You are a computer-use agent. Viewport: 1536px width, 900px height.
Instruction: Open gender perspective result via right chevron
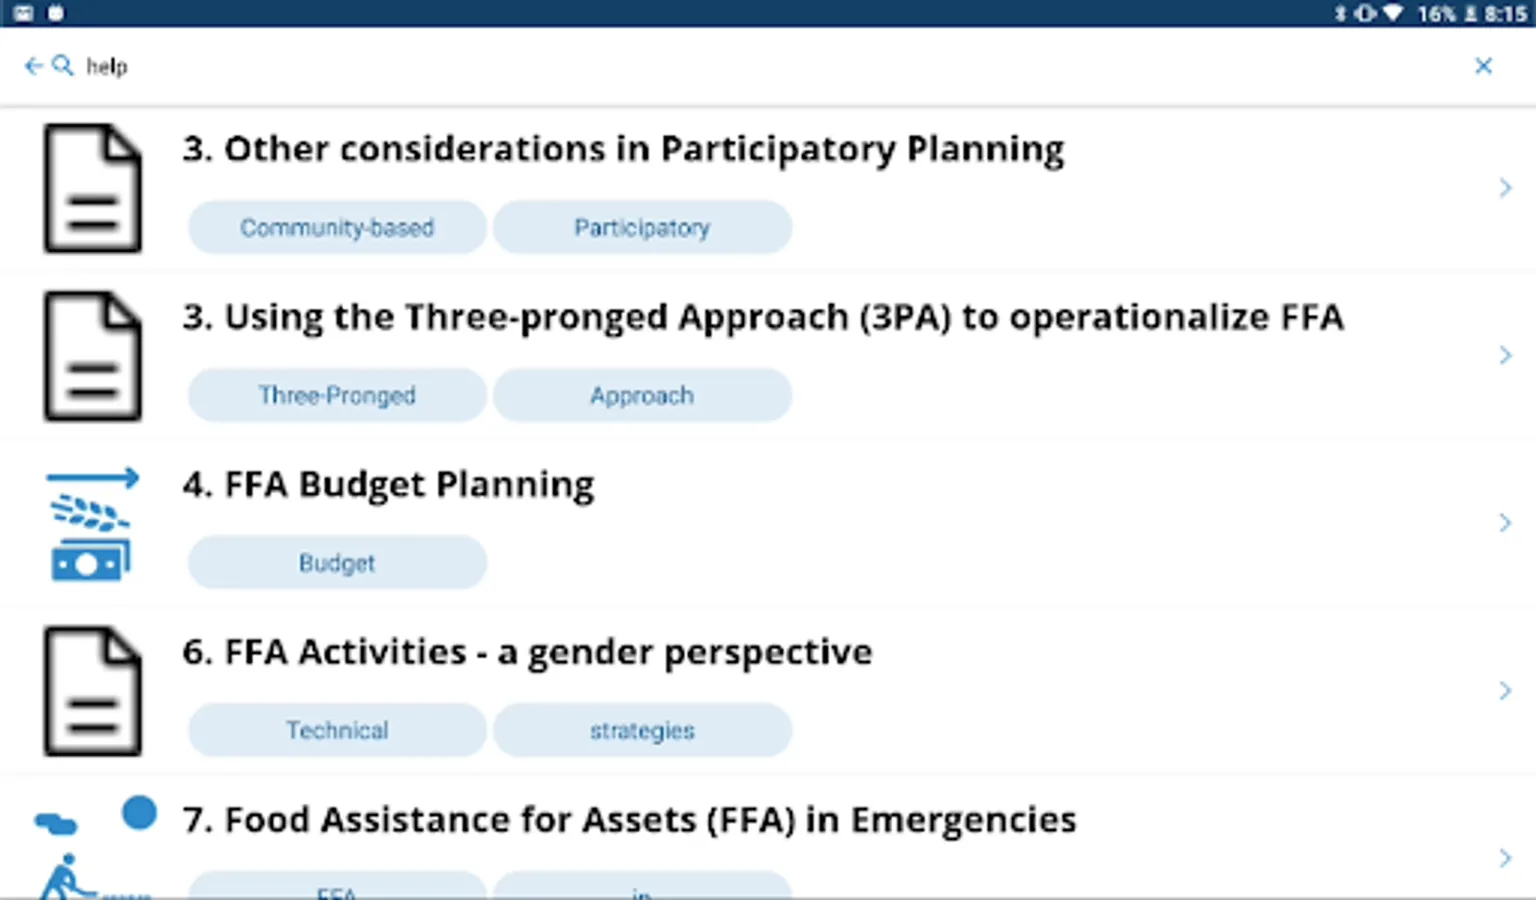(x=1505, y=691)
